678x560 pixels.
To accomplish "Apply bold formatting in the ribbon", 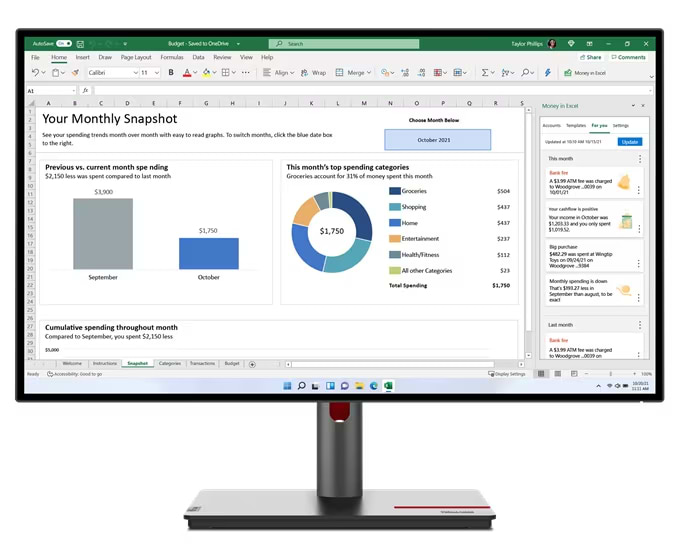I will point(172,73).
